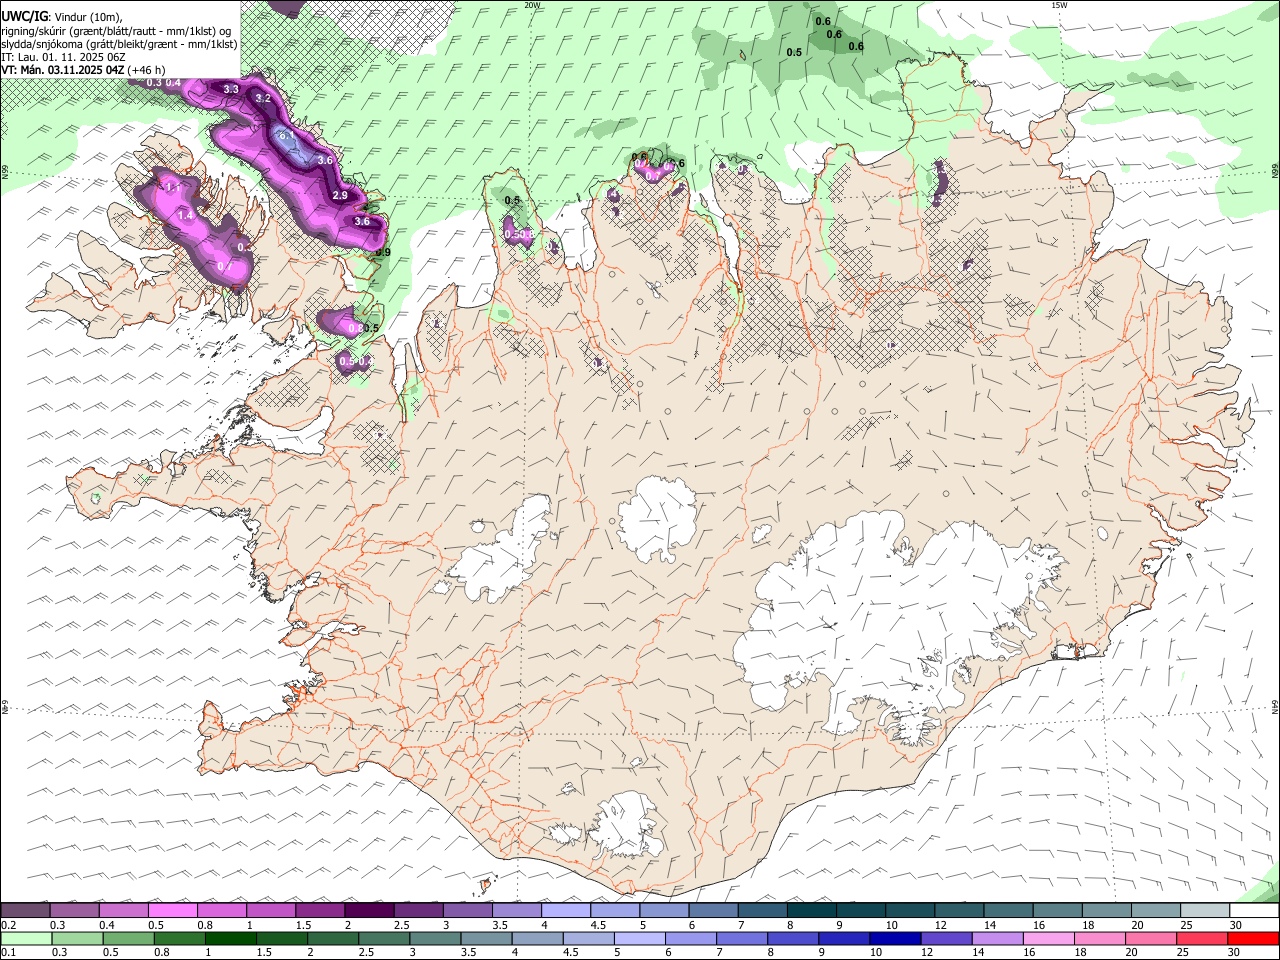Pick the bright pink 0.5 swatch in top legend row

[x=172, y=910]
